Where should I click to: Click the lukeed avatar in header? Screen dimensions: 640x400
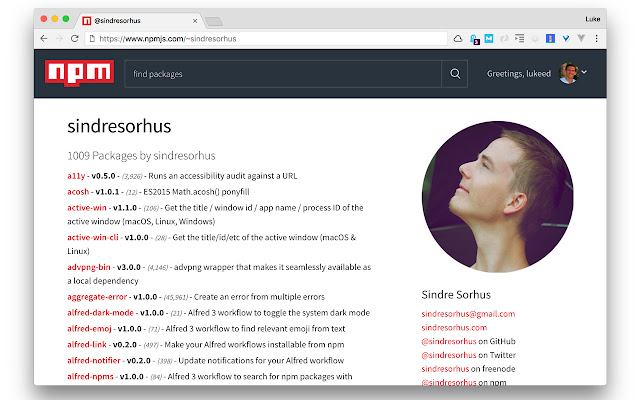point(569,73)
